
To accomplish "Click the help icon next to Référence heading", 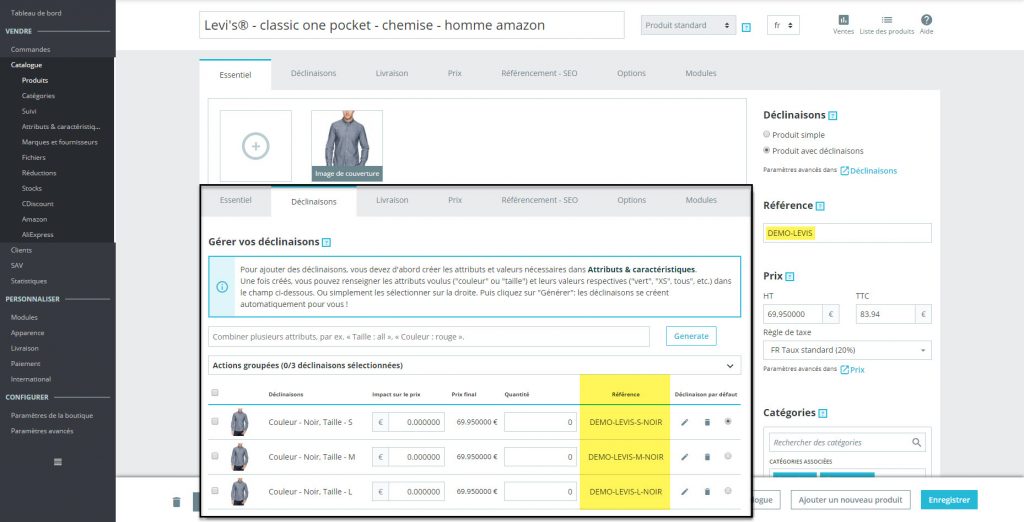I will [x=820, y=206].
